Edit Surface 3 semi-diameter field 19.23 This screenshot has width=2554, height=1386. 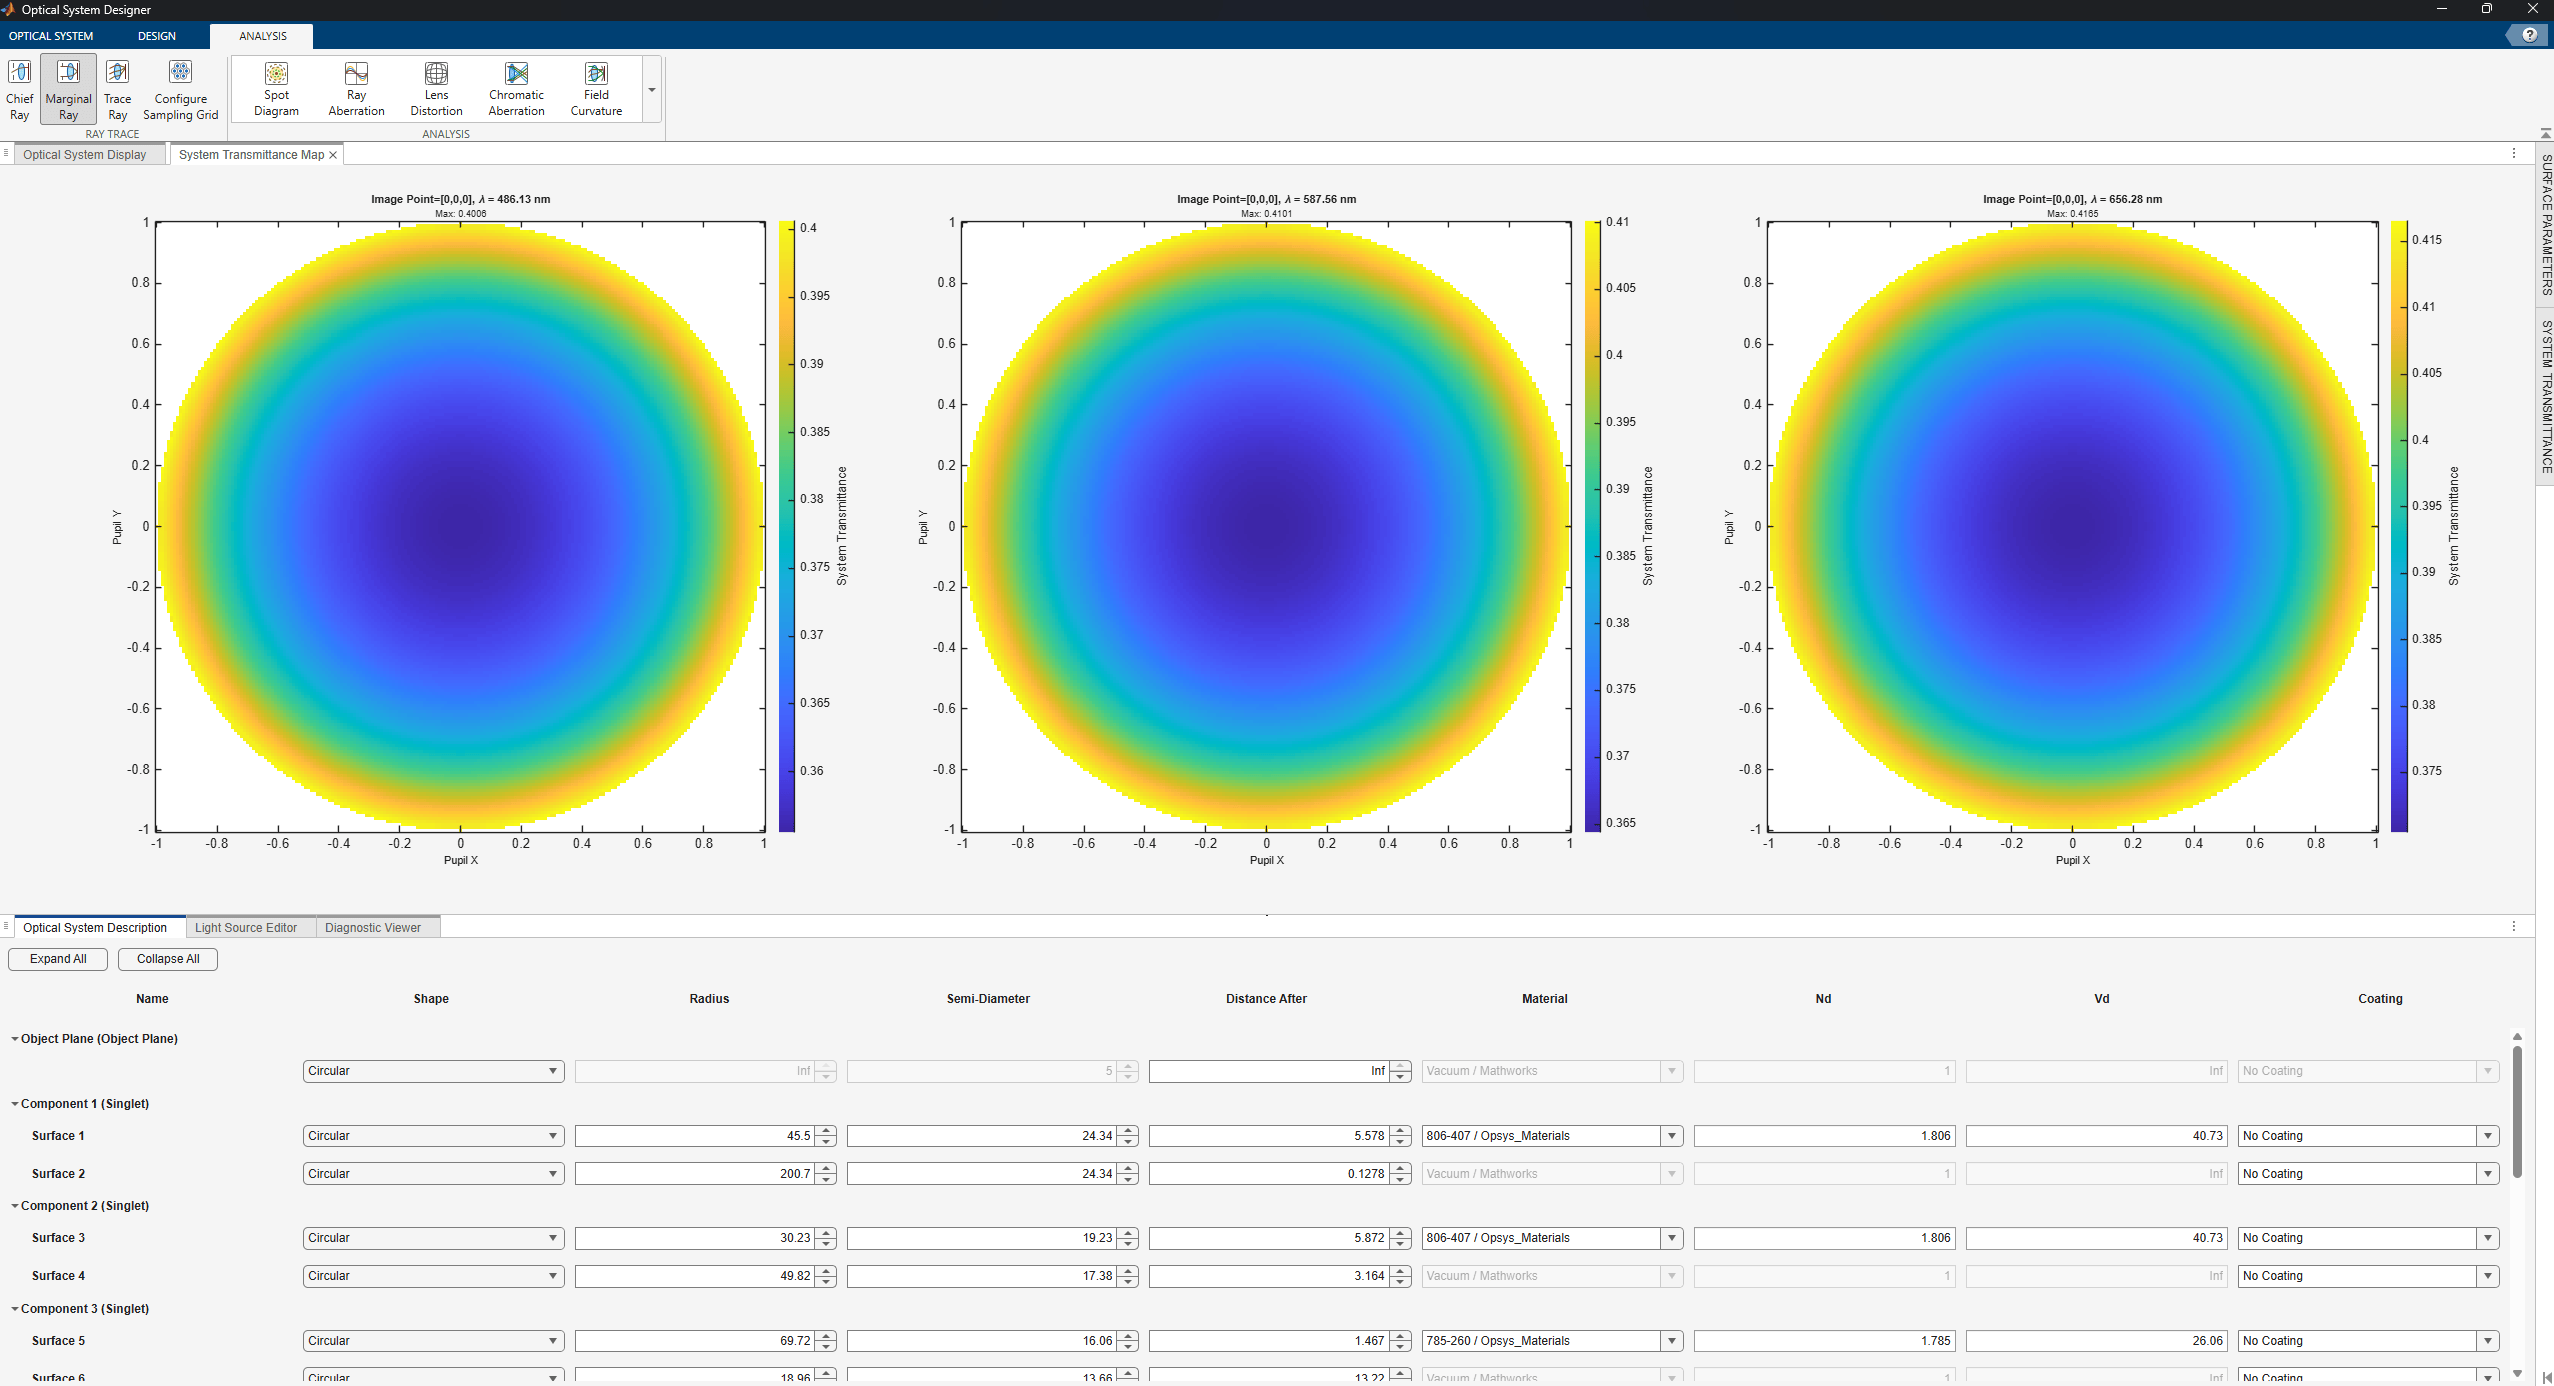[982, 1238]
